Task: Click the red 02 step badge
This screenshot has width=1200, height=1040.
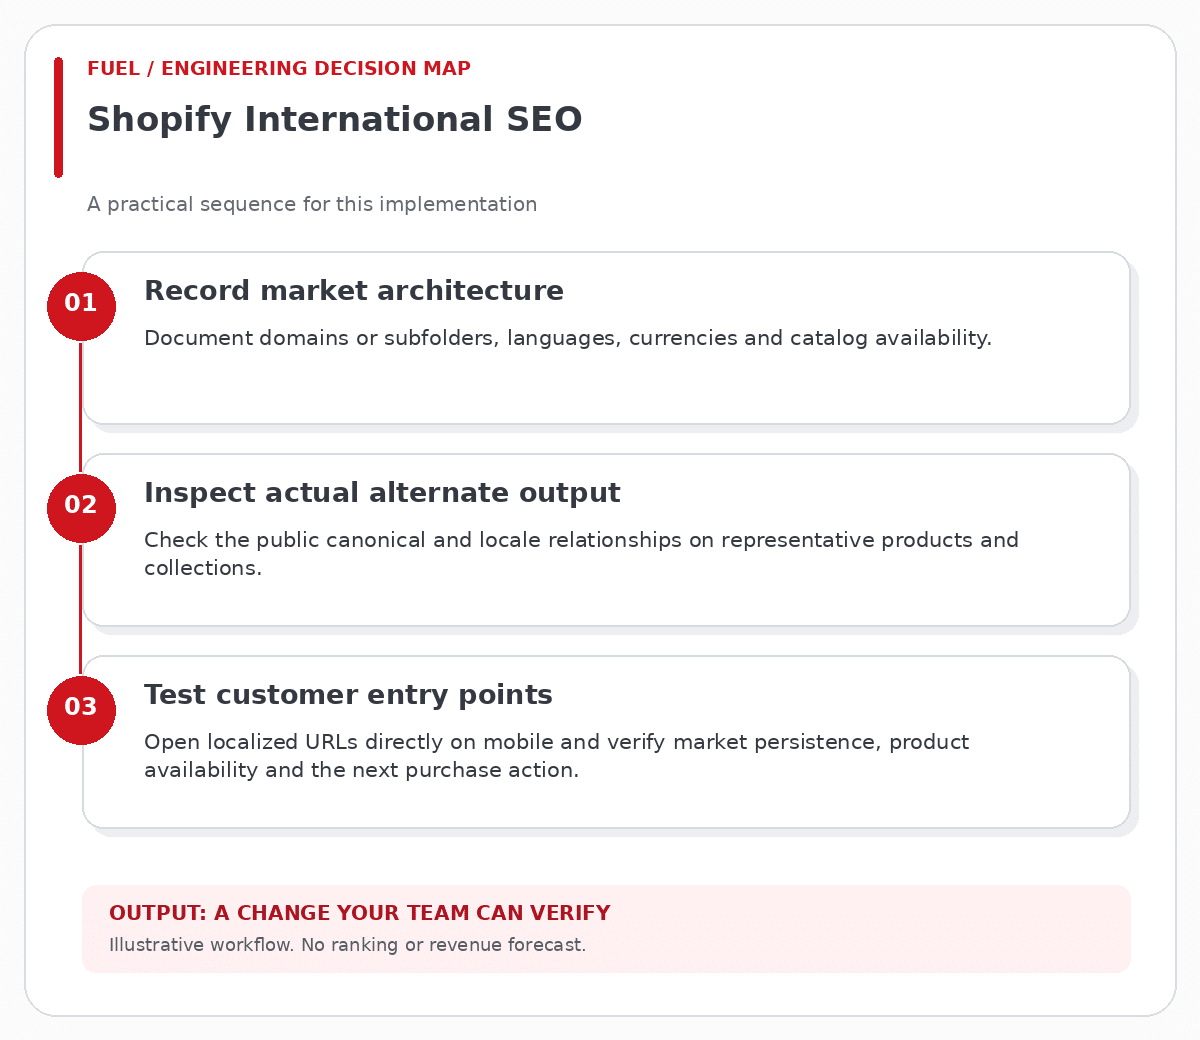Action: (x=81, y=508)
